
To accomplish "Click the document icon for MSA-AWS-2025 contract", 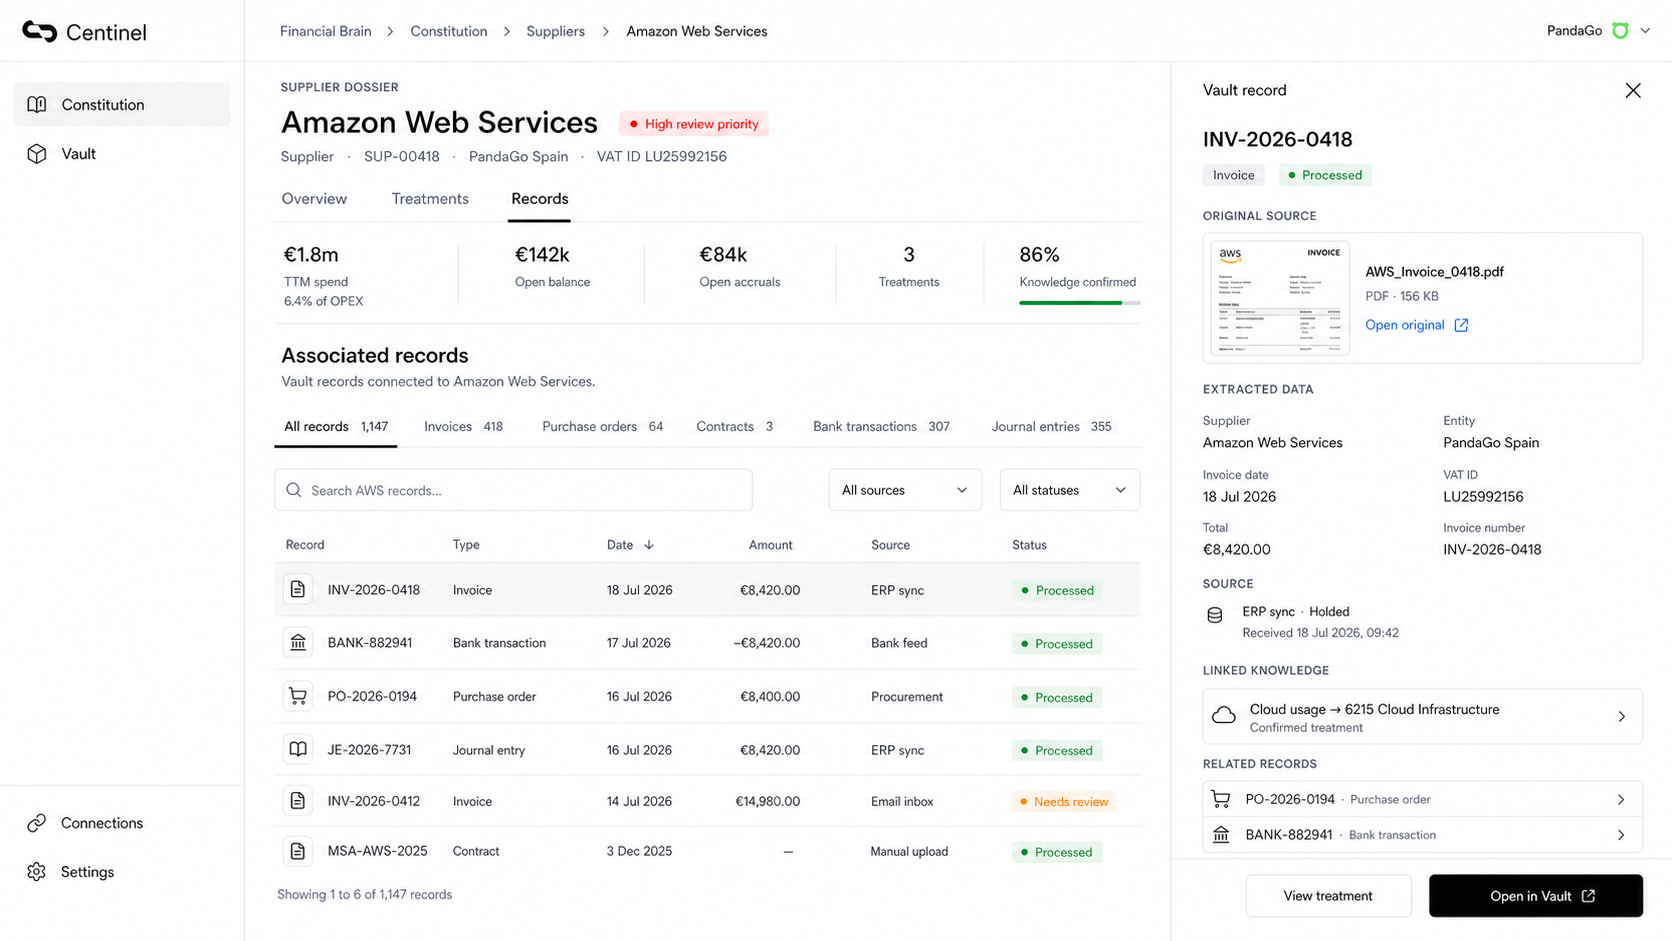I will tap(298, 851).
